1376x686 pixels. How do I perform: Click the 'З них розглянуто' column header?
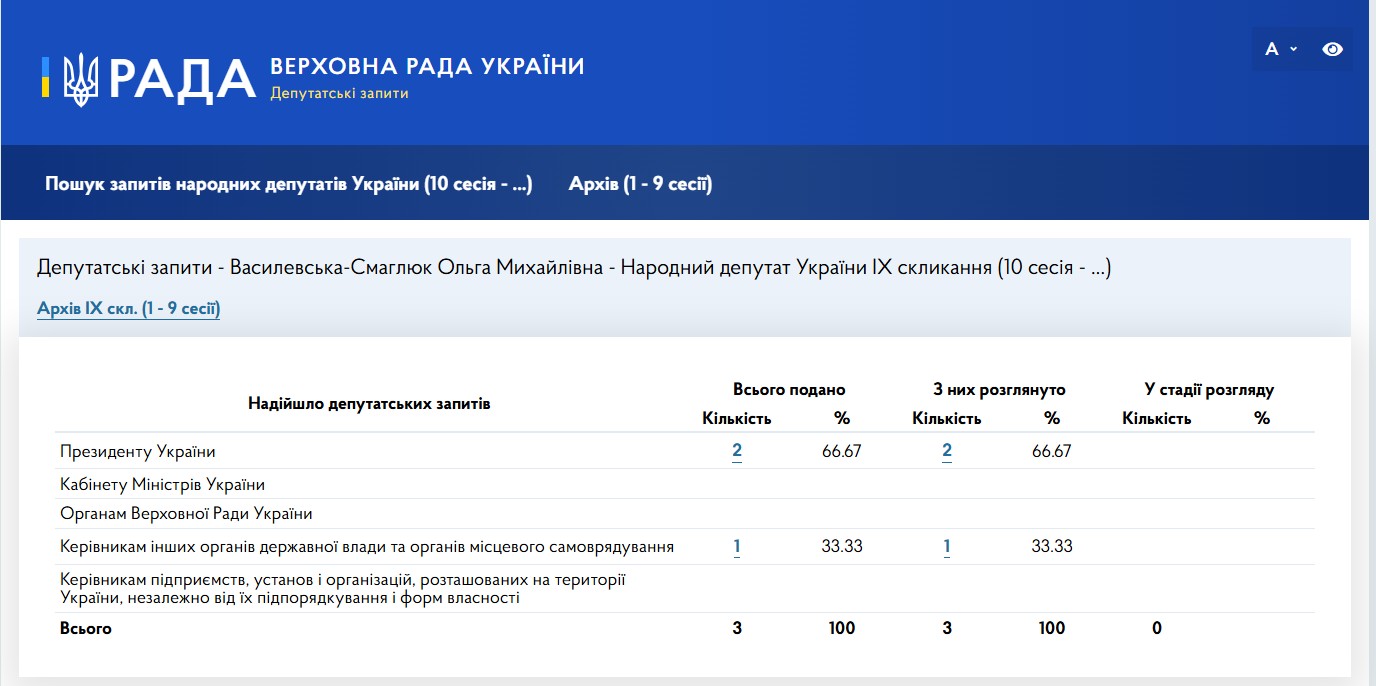[999, 390]
